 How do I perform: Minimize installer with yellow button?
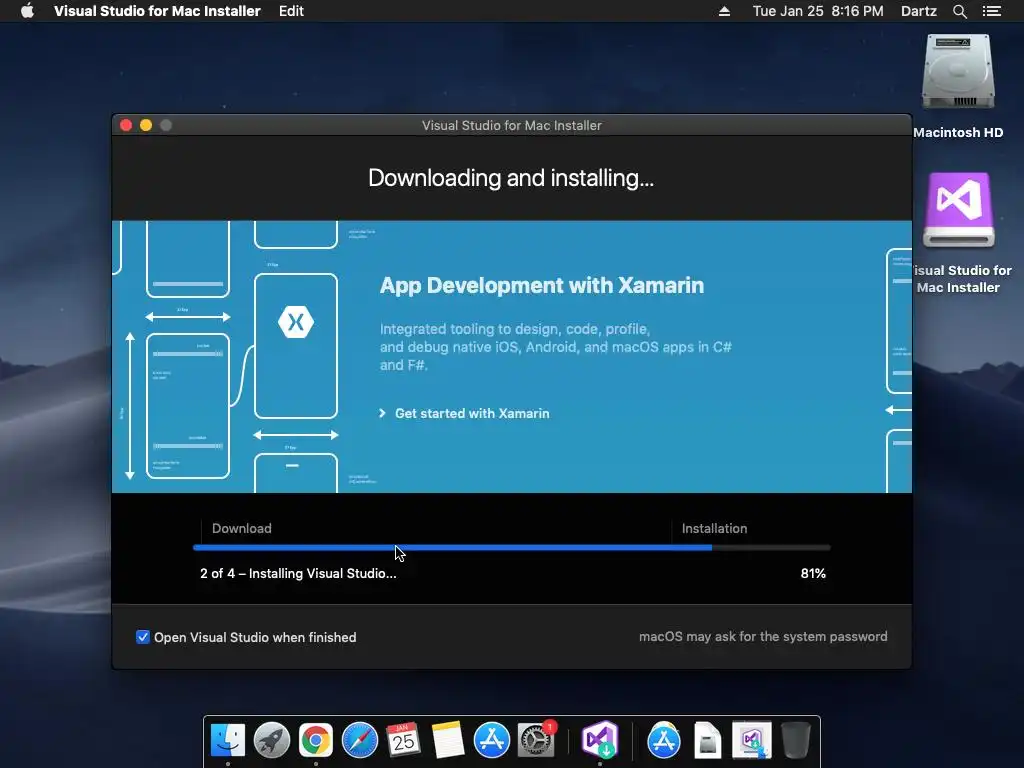click(x=146, y=125)
